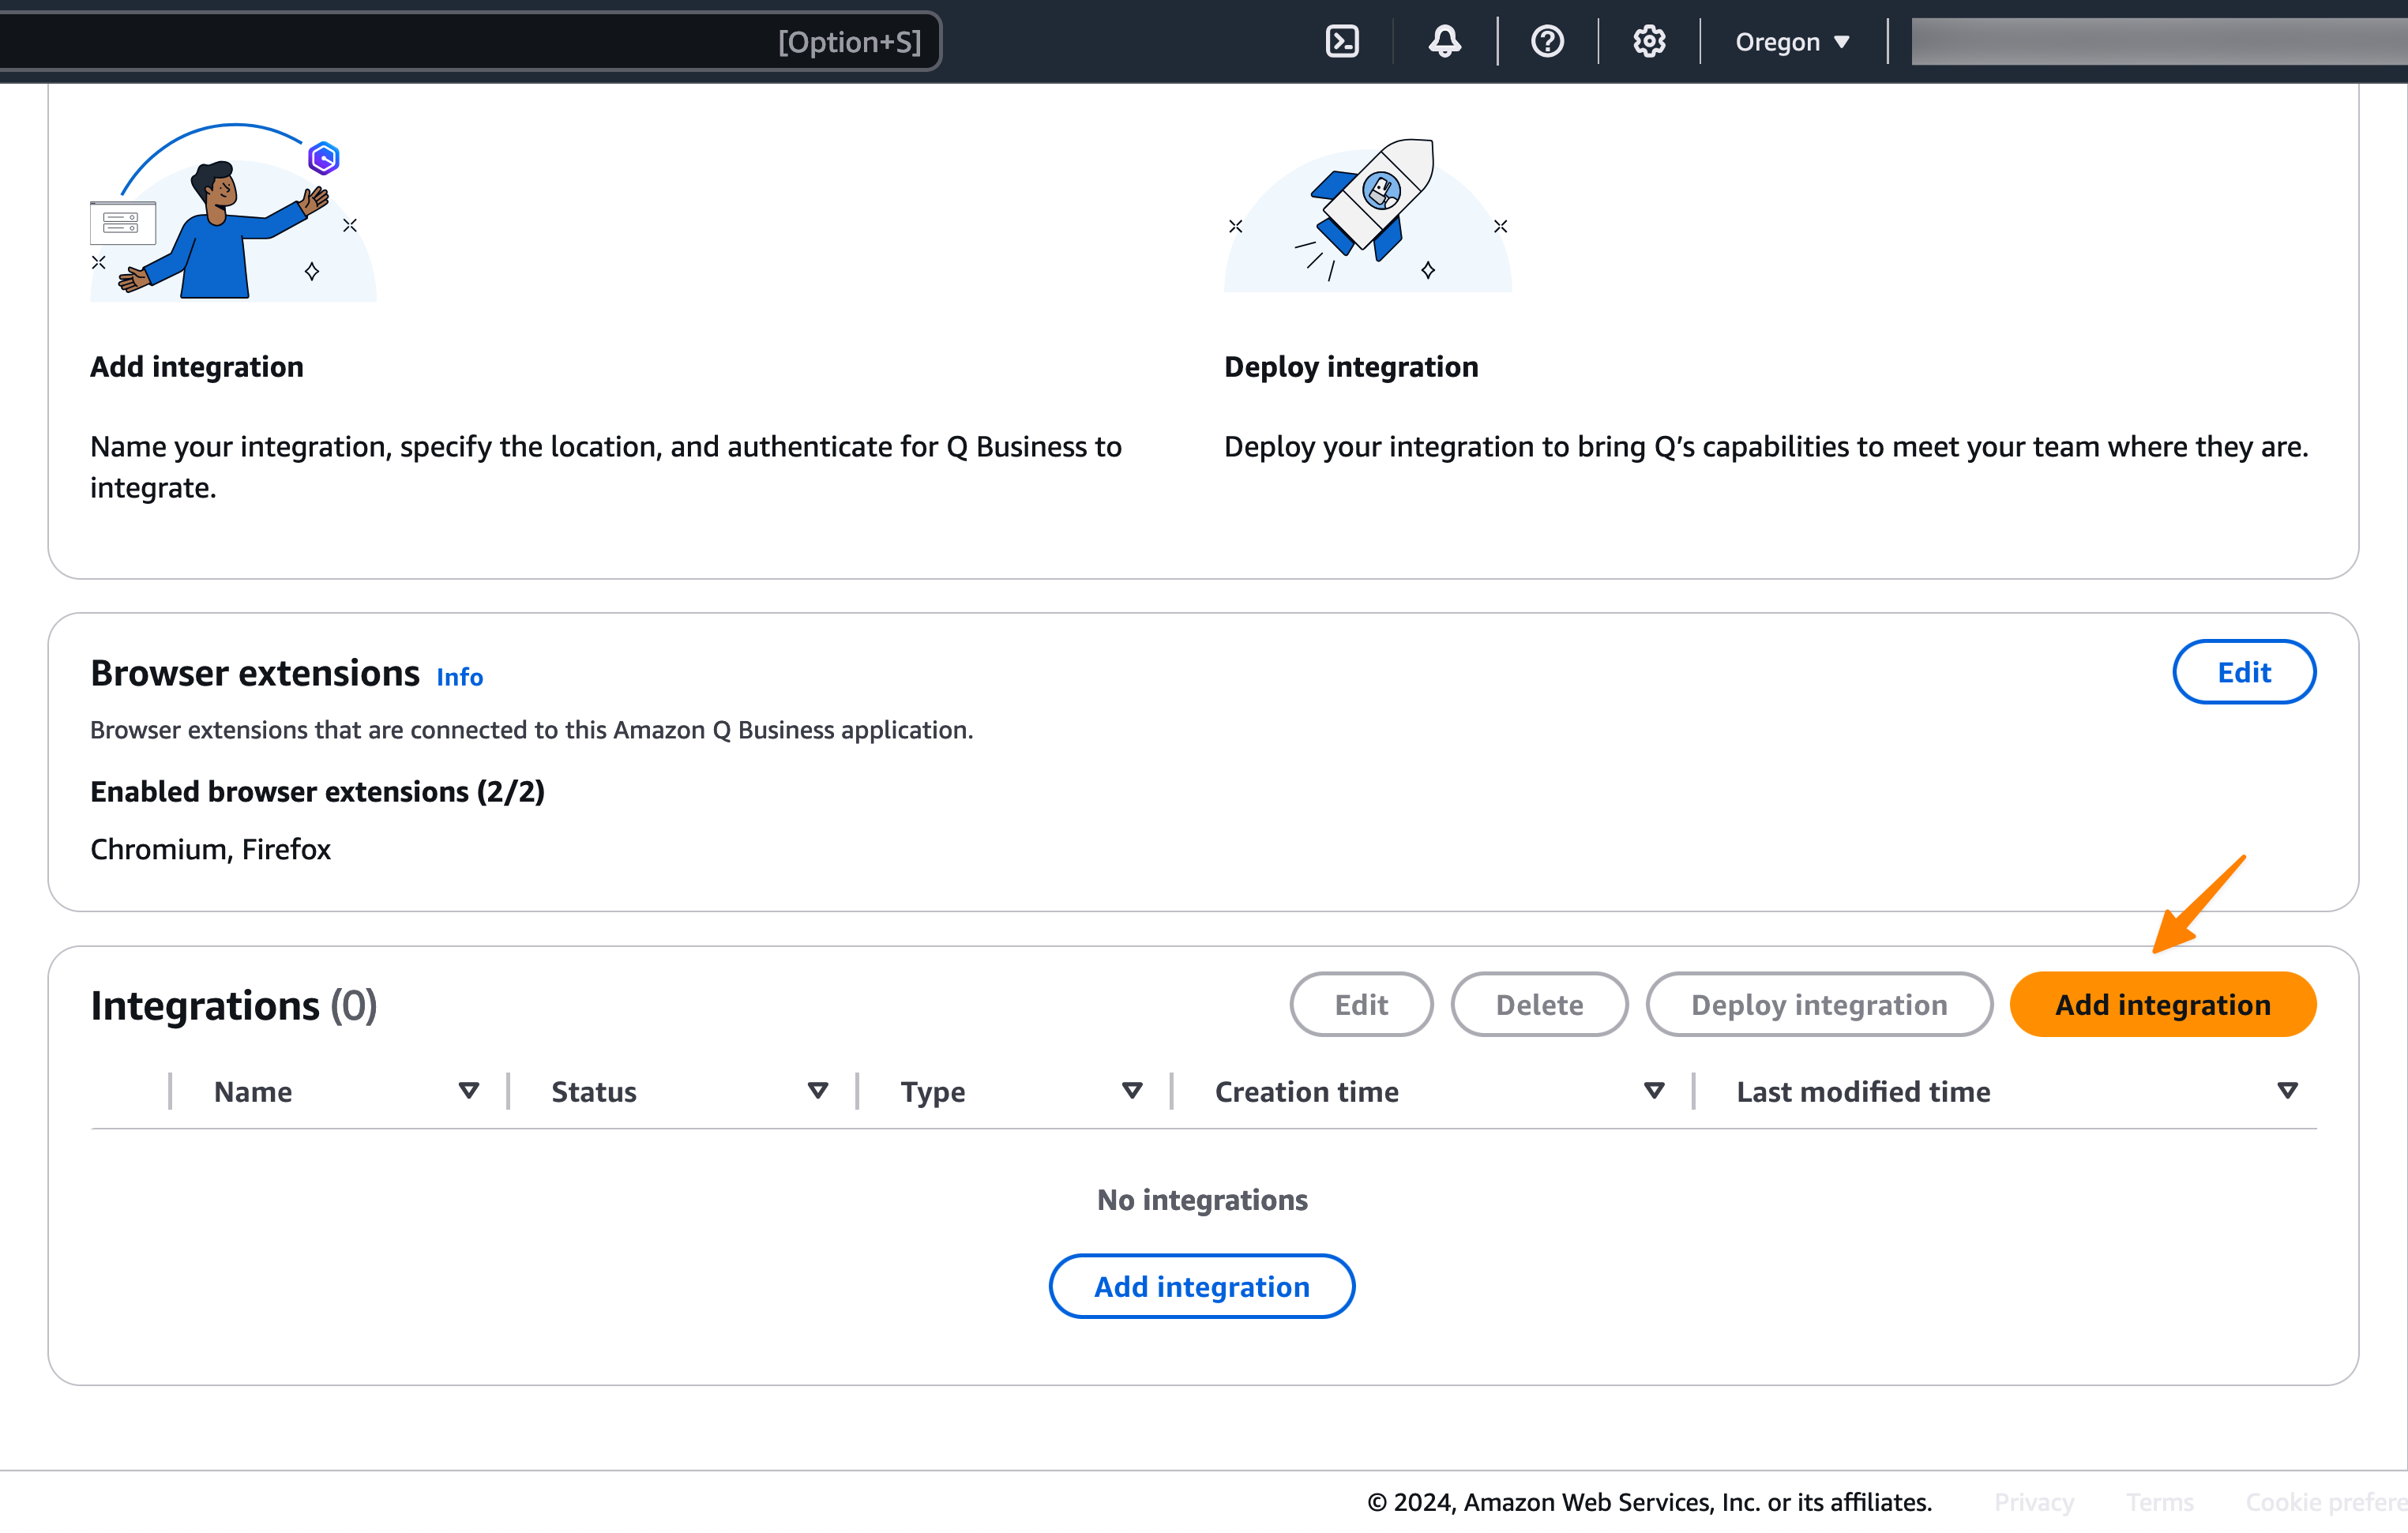Sort by Name column arrow

tap(468, 1090)
